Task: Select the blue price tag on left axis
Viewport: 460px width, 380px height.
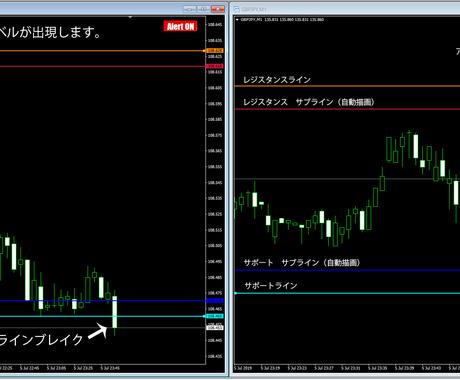Action: tap(215, 301)
